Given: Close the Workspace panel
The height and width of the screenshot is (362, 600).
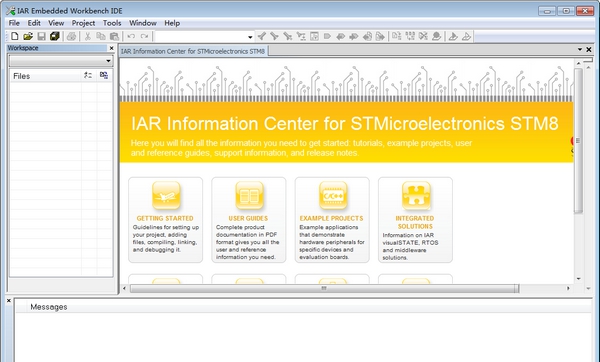Looking at the screenshot, I should (x=111, y=48).
